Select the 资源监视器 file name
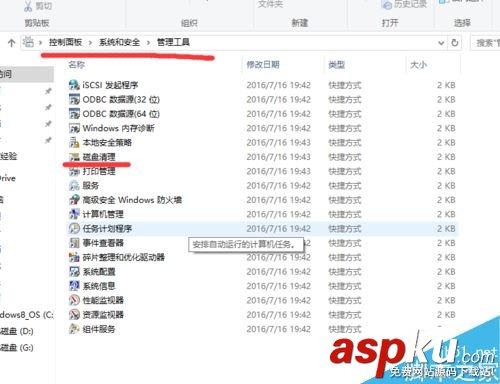The width and height of the screenshot is (500, 384). click(103, 314)
